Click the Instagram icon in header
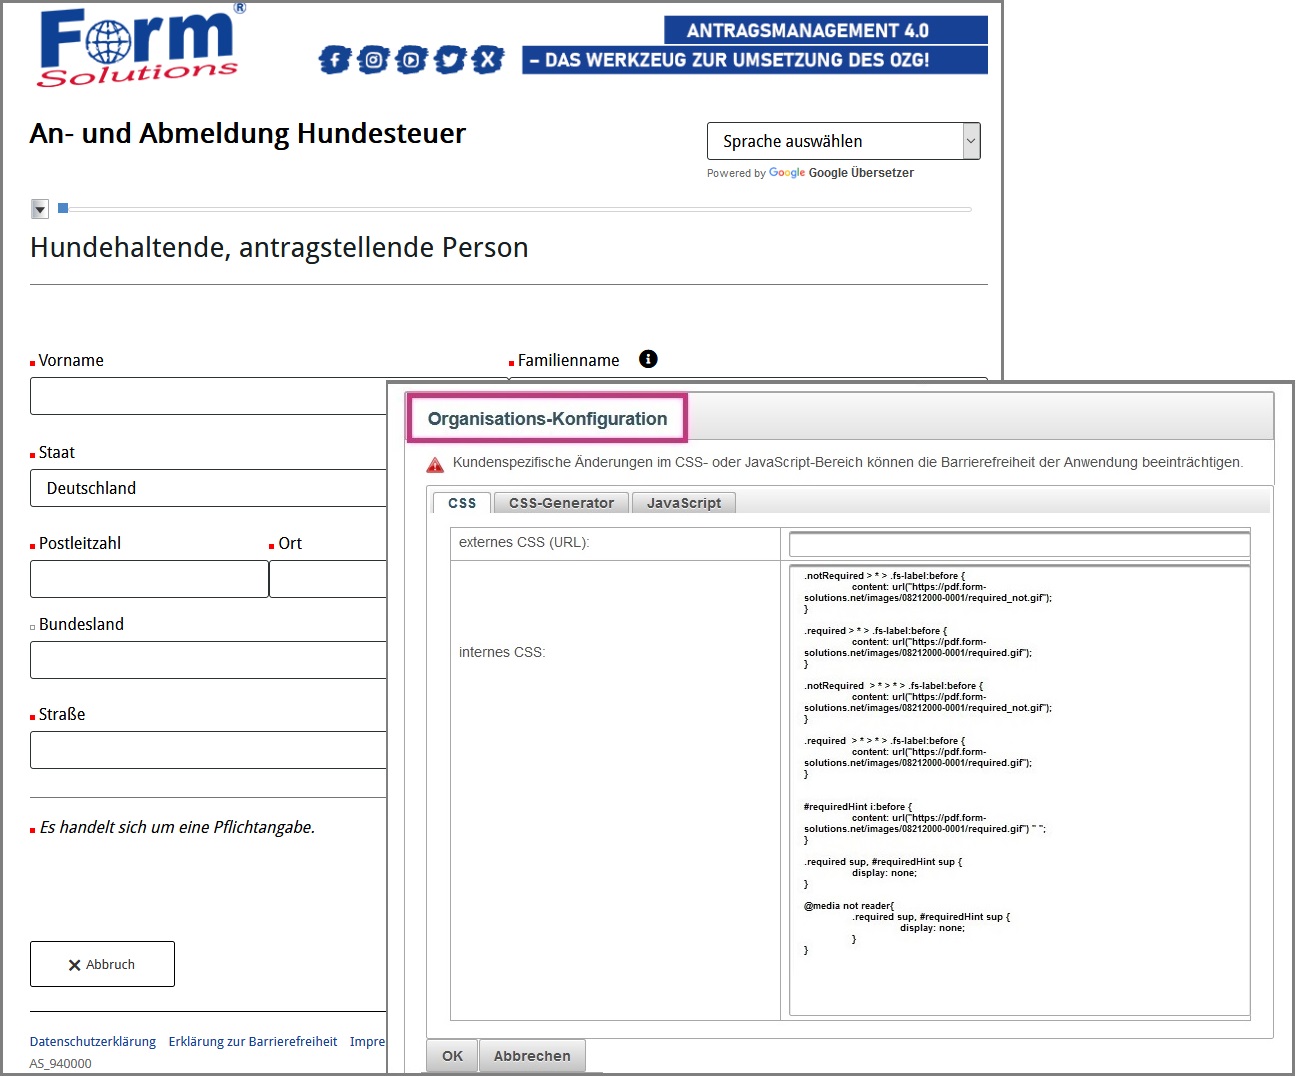This screenshot has height=1077, width=1296. coord(373,60)
